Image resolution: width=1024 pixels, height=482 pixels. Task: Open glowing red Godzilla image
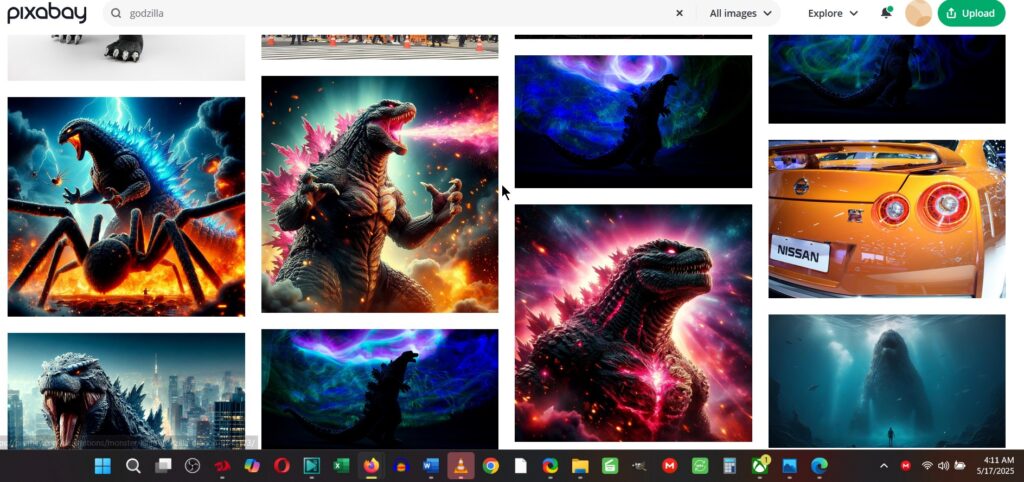[x=633, y=323]
